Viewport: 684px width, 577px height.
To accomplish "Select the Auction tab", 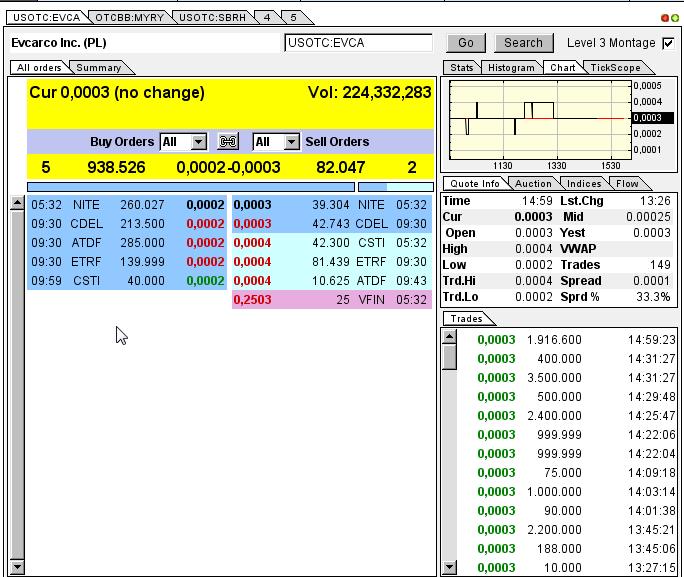I will (x=533, y=184).
